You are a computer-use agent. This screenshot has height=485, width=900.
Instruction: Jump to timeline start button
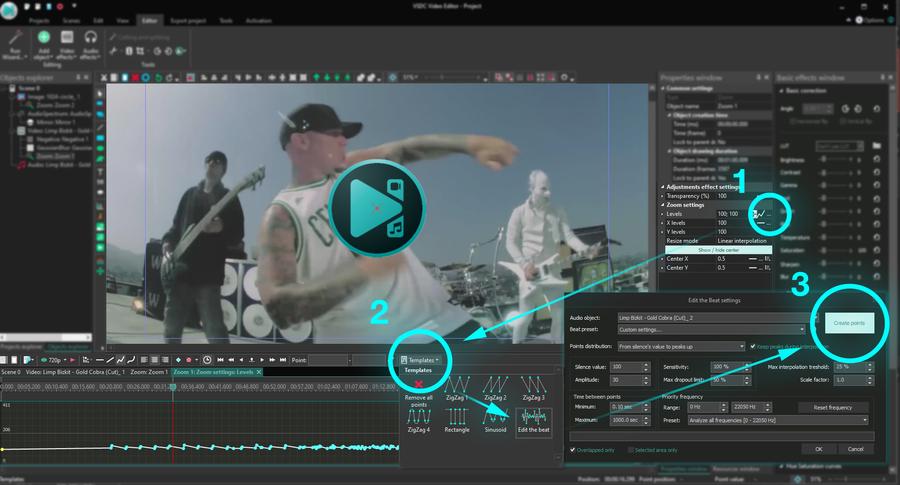[x=220, y=360]
